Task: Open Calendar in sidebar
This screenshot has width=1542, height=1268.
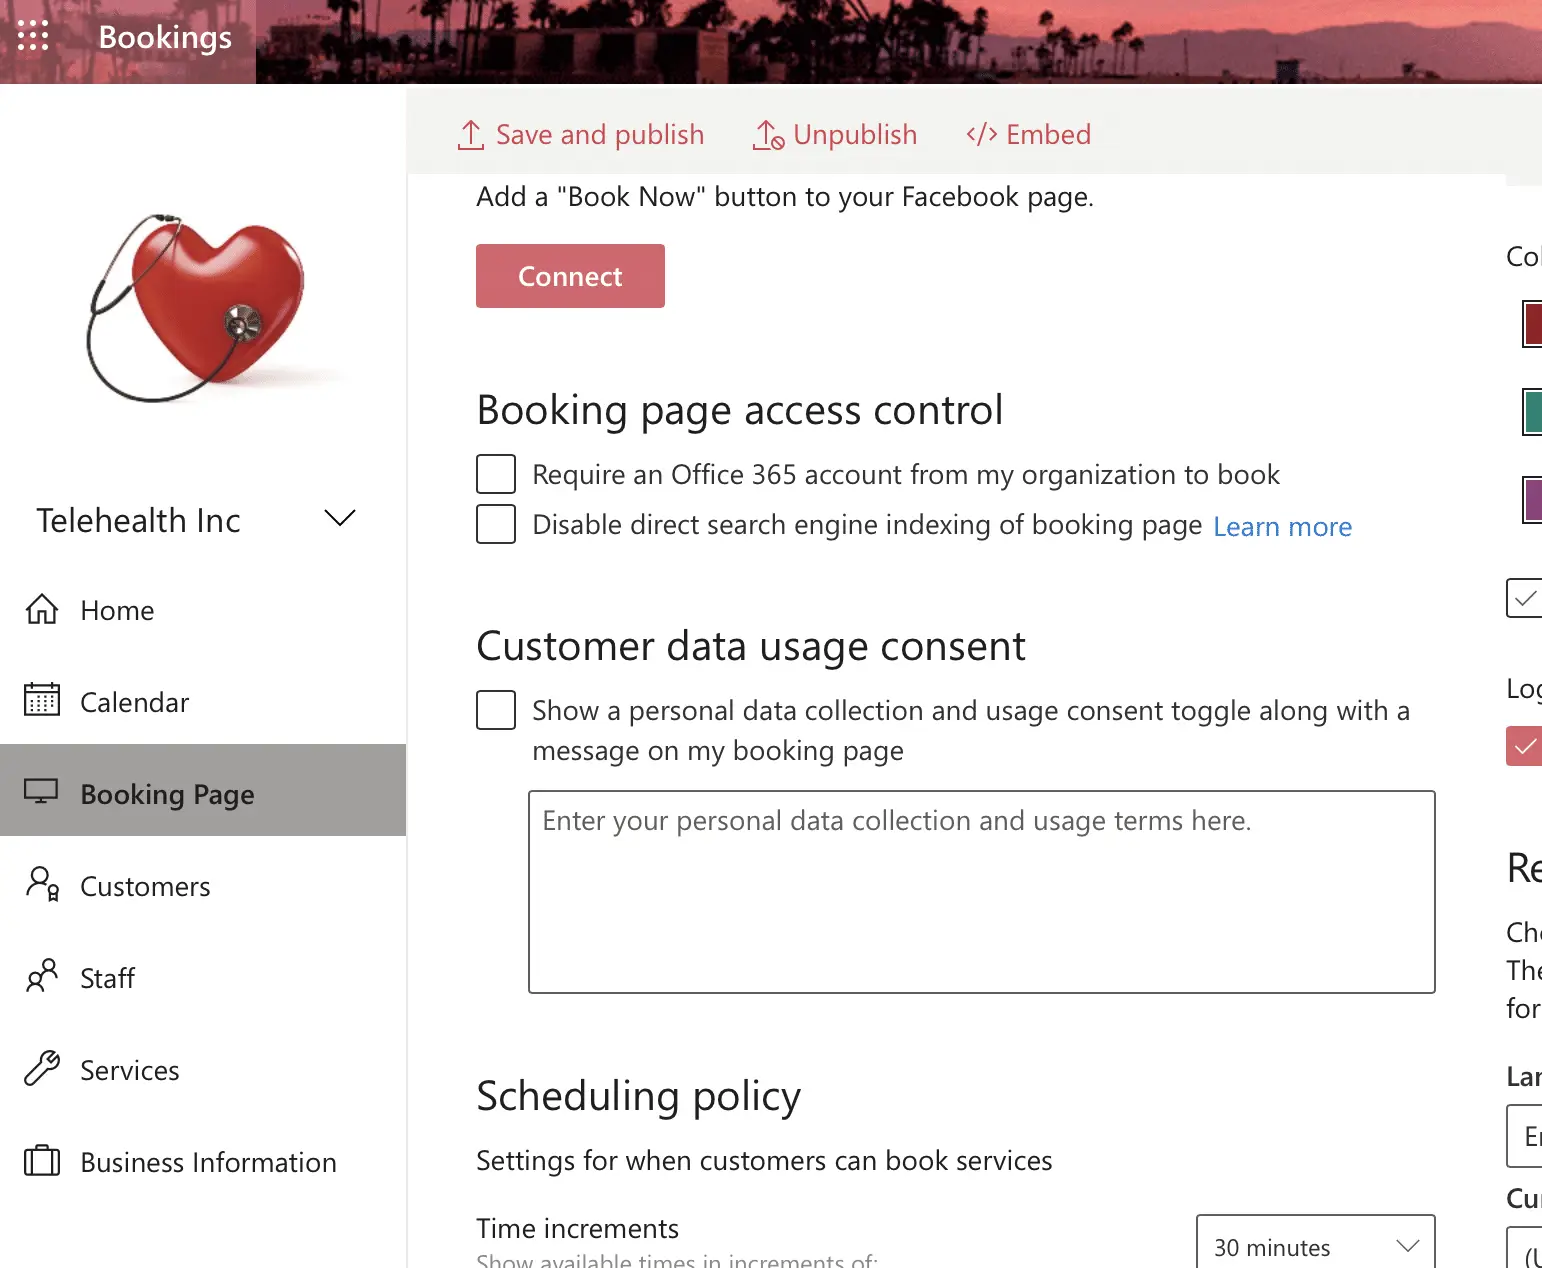Action: (x=203, y=702)
